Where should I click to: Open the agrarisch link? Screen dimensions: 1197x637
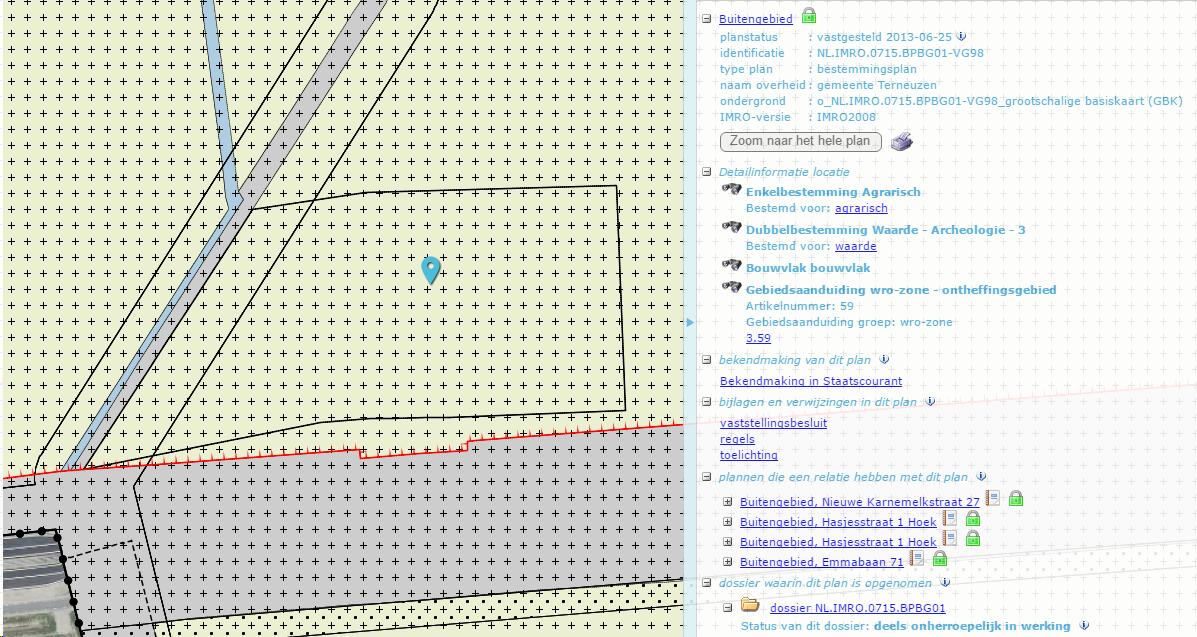(861, 208)
